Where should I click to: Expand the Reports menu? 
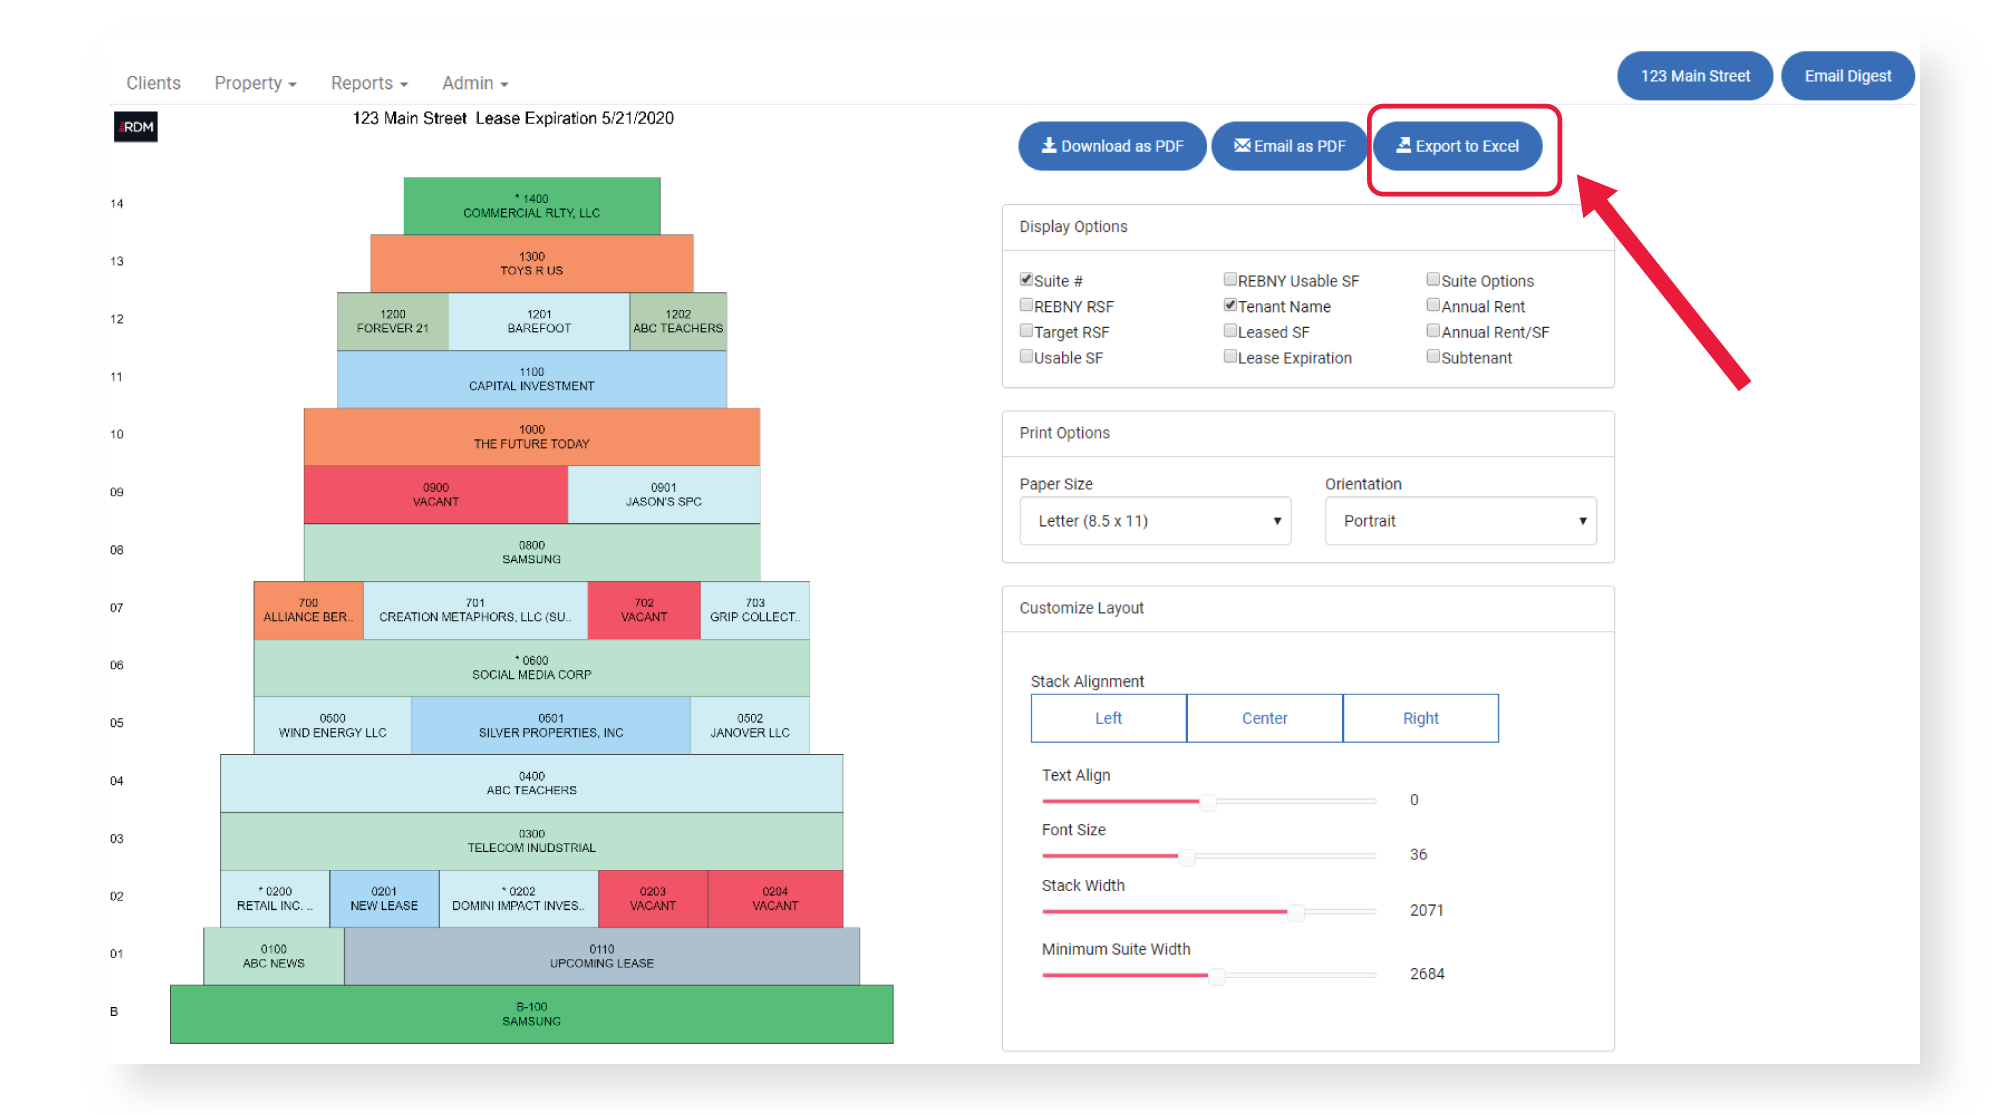369,83
